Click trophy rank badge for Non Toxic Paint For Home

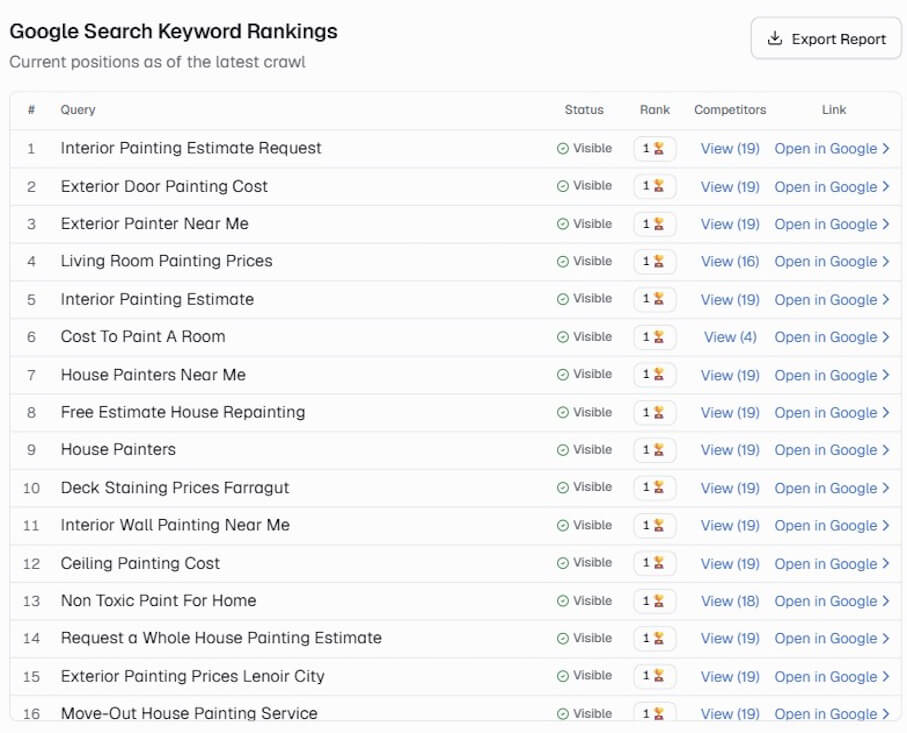pos(655,601)
